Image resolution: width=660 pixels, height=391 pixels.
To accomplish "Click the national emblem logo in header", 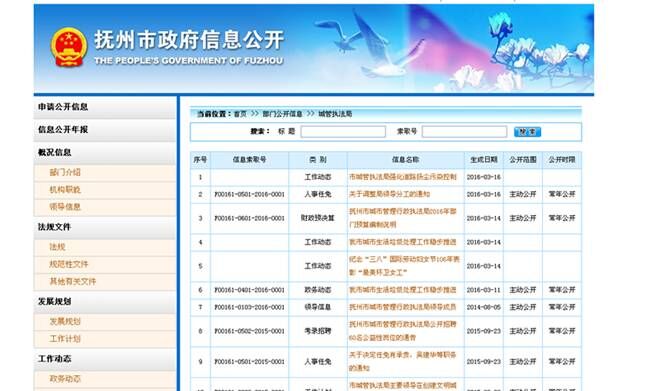I will (x=69, y=47).
